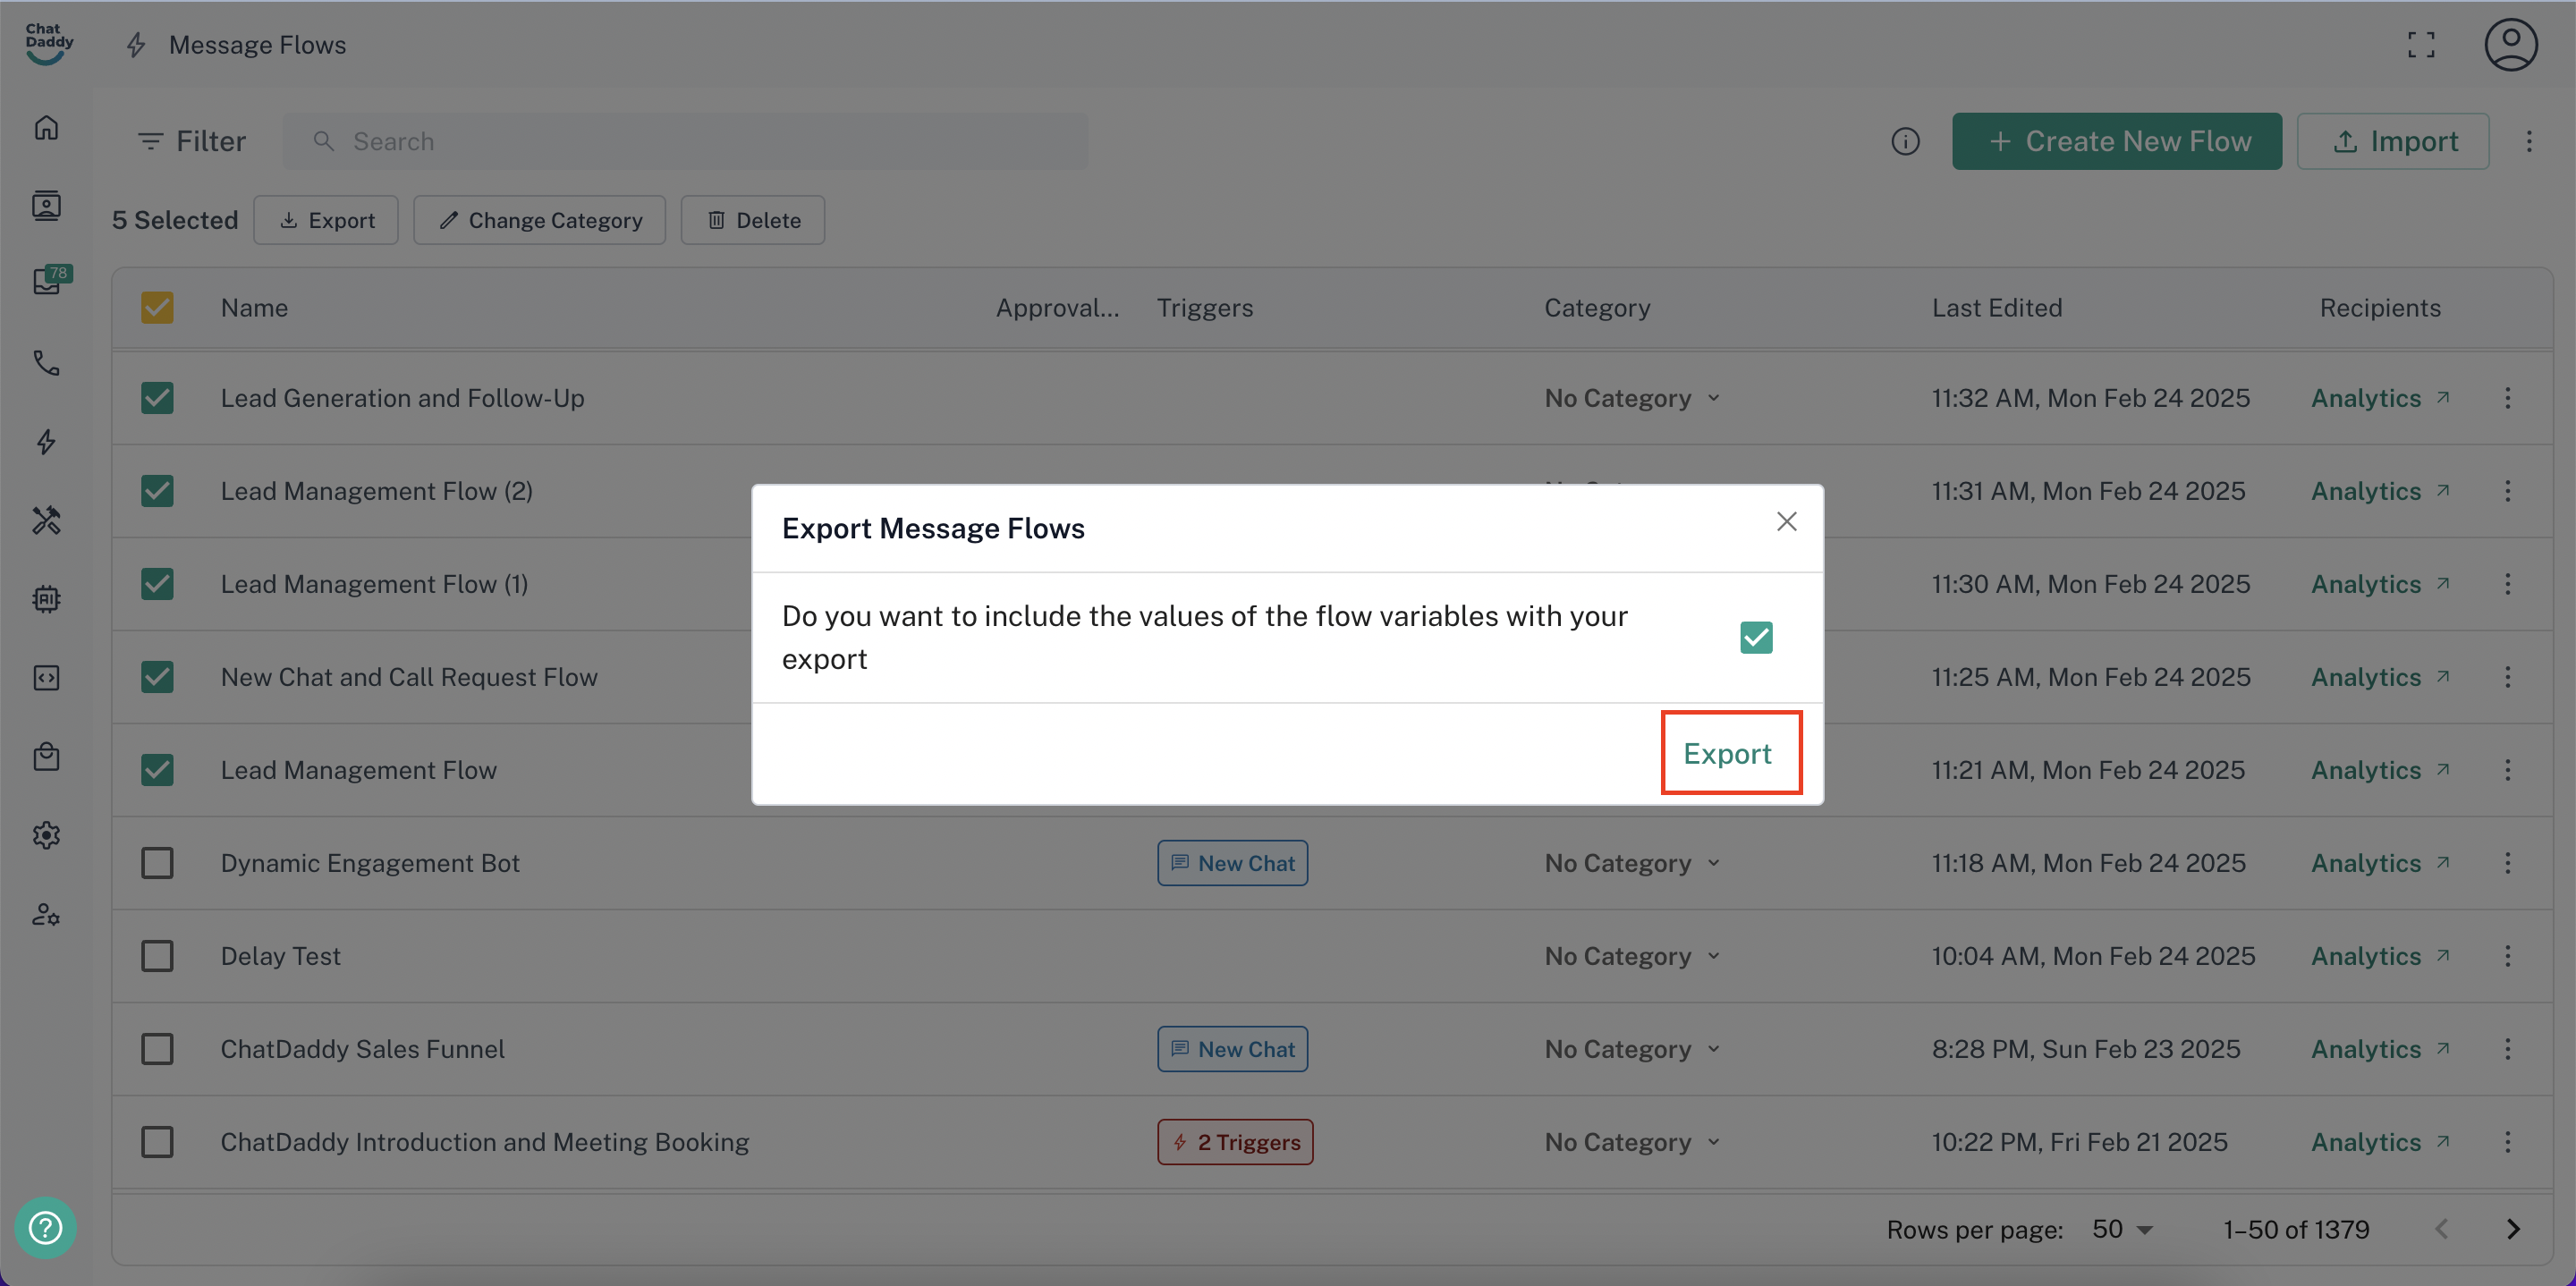The width and height of the screenshot is (2576, 1286).
Task: Open the home icon in sidebar
Action: (x=46, y=128)
